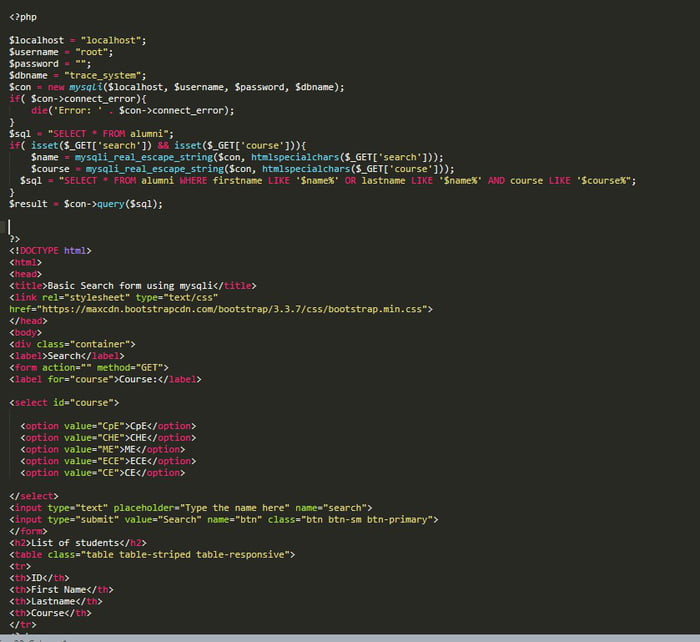Click the <!DOCTYPE html> declaration

click(x=50, y=250)
